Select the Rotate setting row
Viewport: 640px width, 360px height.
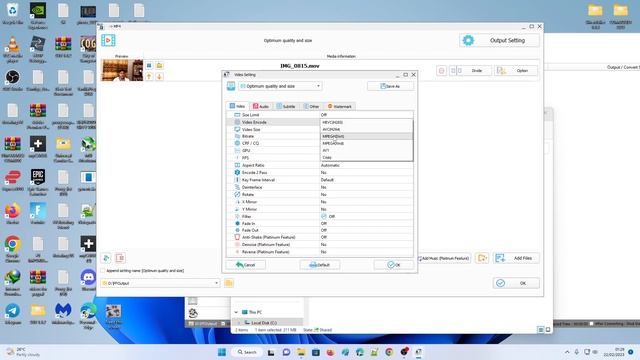tap(320, 195)
